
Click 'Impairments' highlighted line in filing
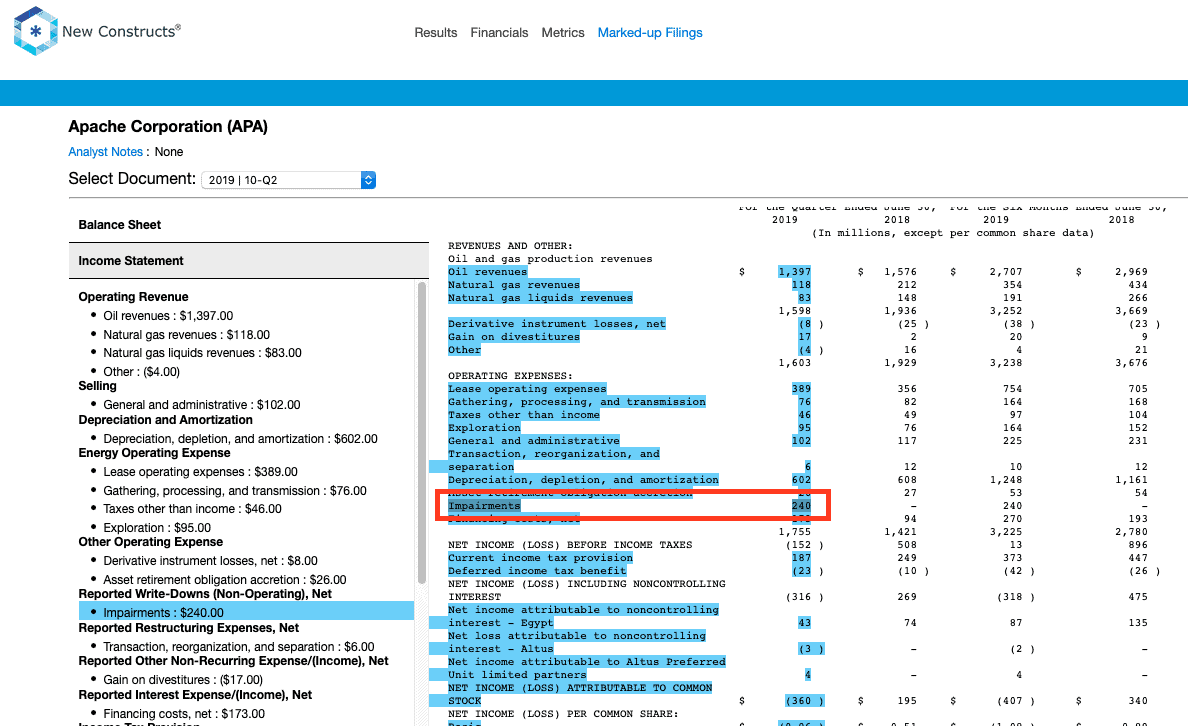pyautogui.click(x=484, y=505)
